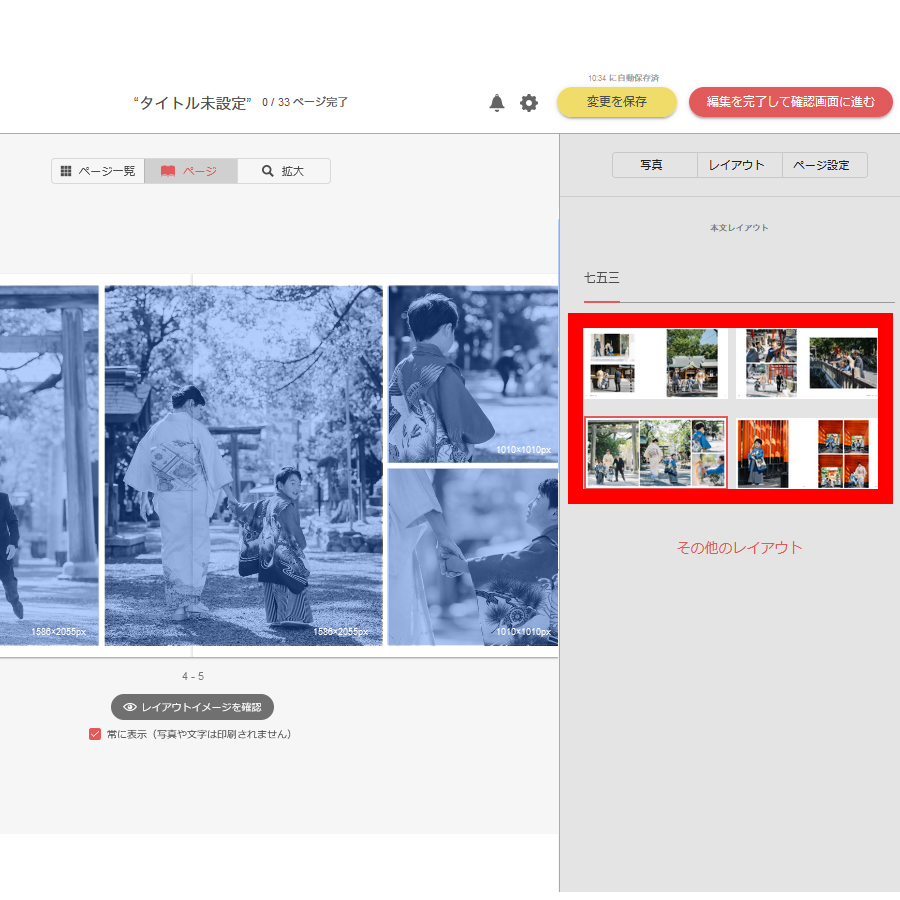900x900 pixels.
Task: Switch to the 写真 tab
Action: tap(653, 165)
